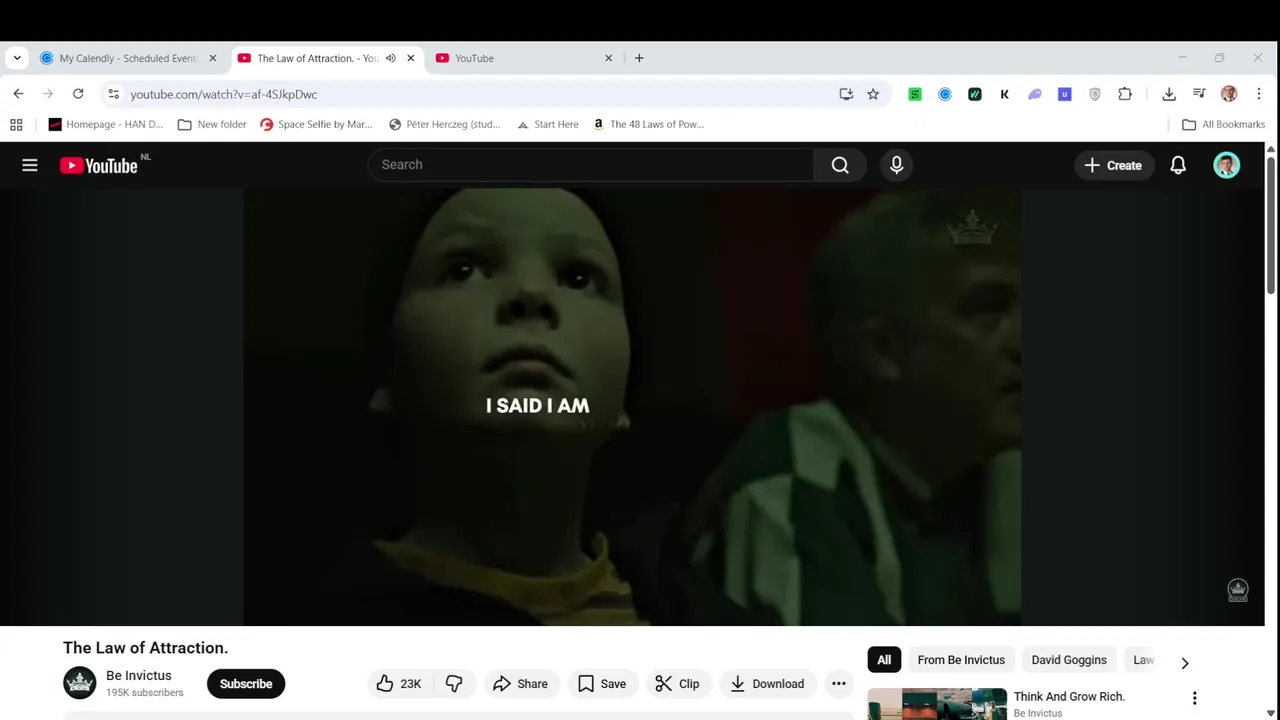Image resolution: width=1280 pixels, height=720 pixels.
Task: Select the From Be Invictus chip
Action: click(x=961, y=660)
